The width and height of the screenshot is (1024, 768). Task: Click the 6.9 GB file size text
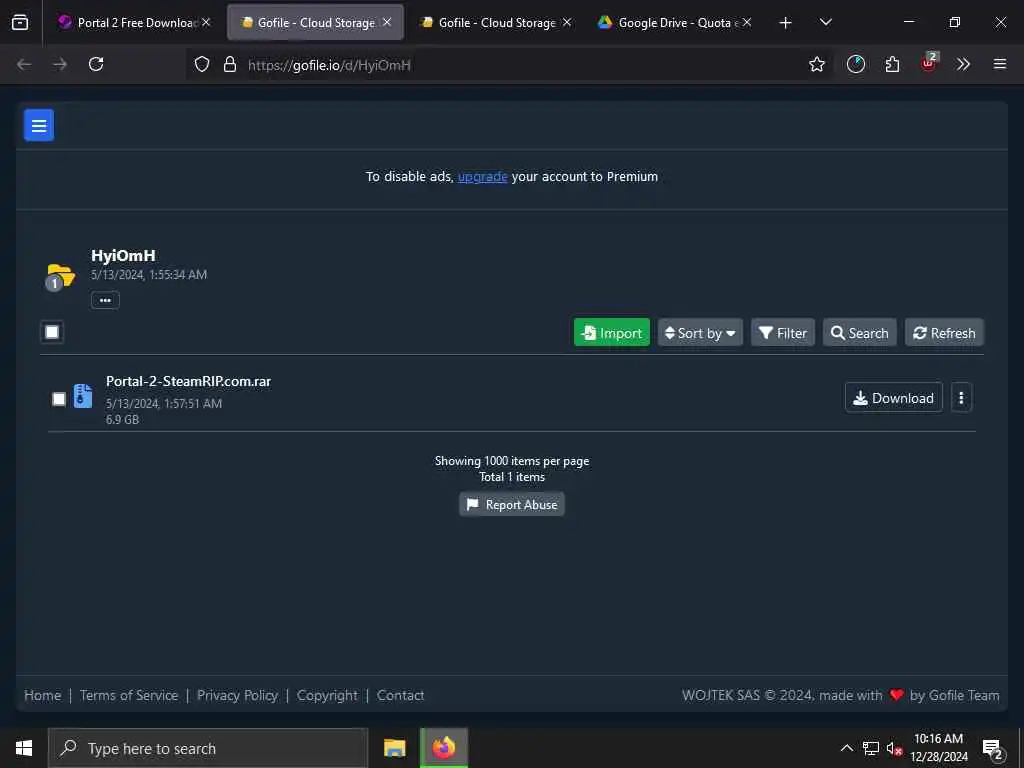click(x=122, y=419)
